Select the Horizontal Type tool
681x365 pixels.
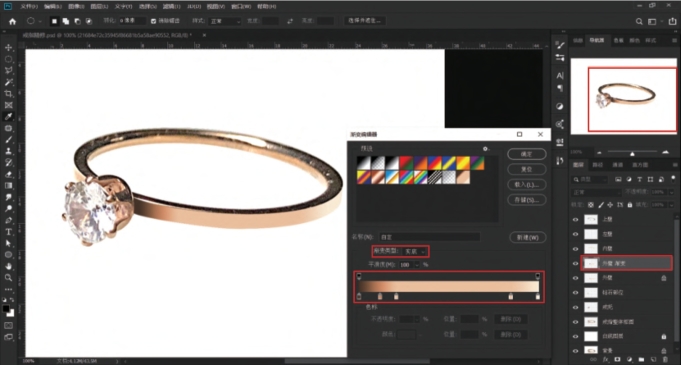pos(8,232)
